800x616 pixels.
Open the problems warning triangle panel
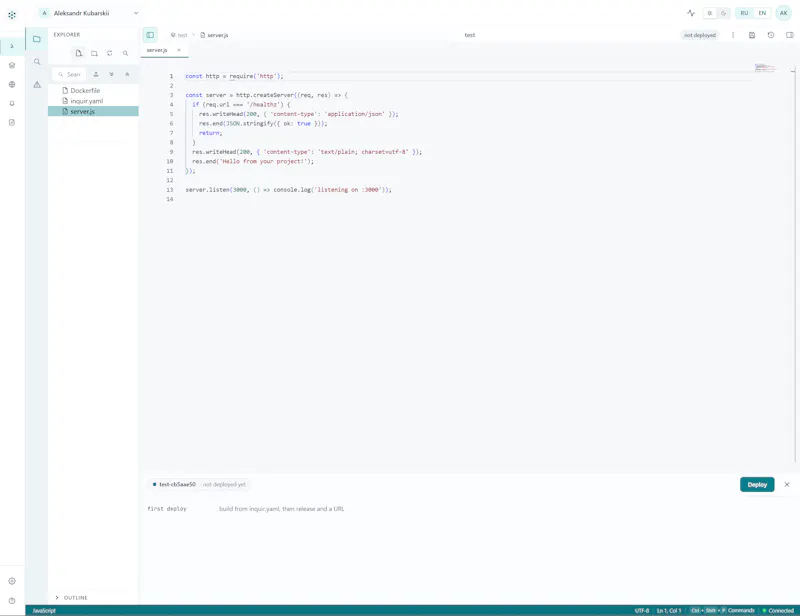[37, 85]
